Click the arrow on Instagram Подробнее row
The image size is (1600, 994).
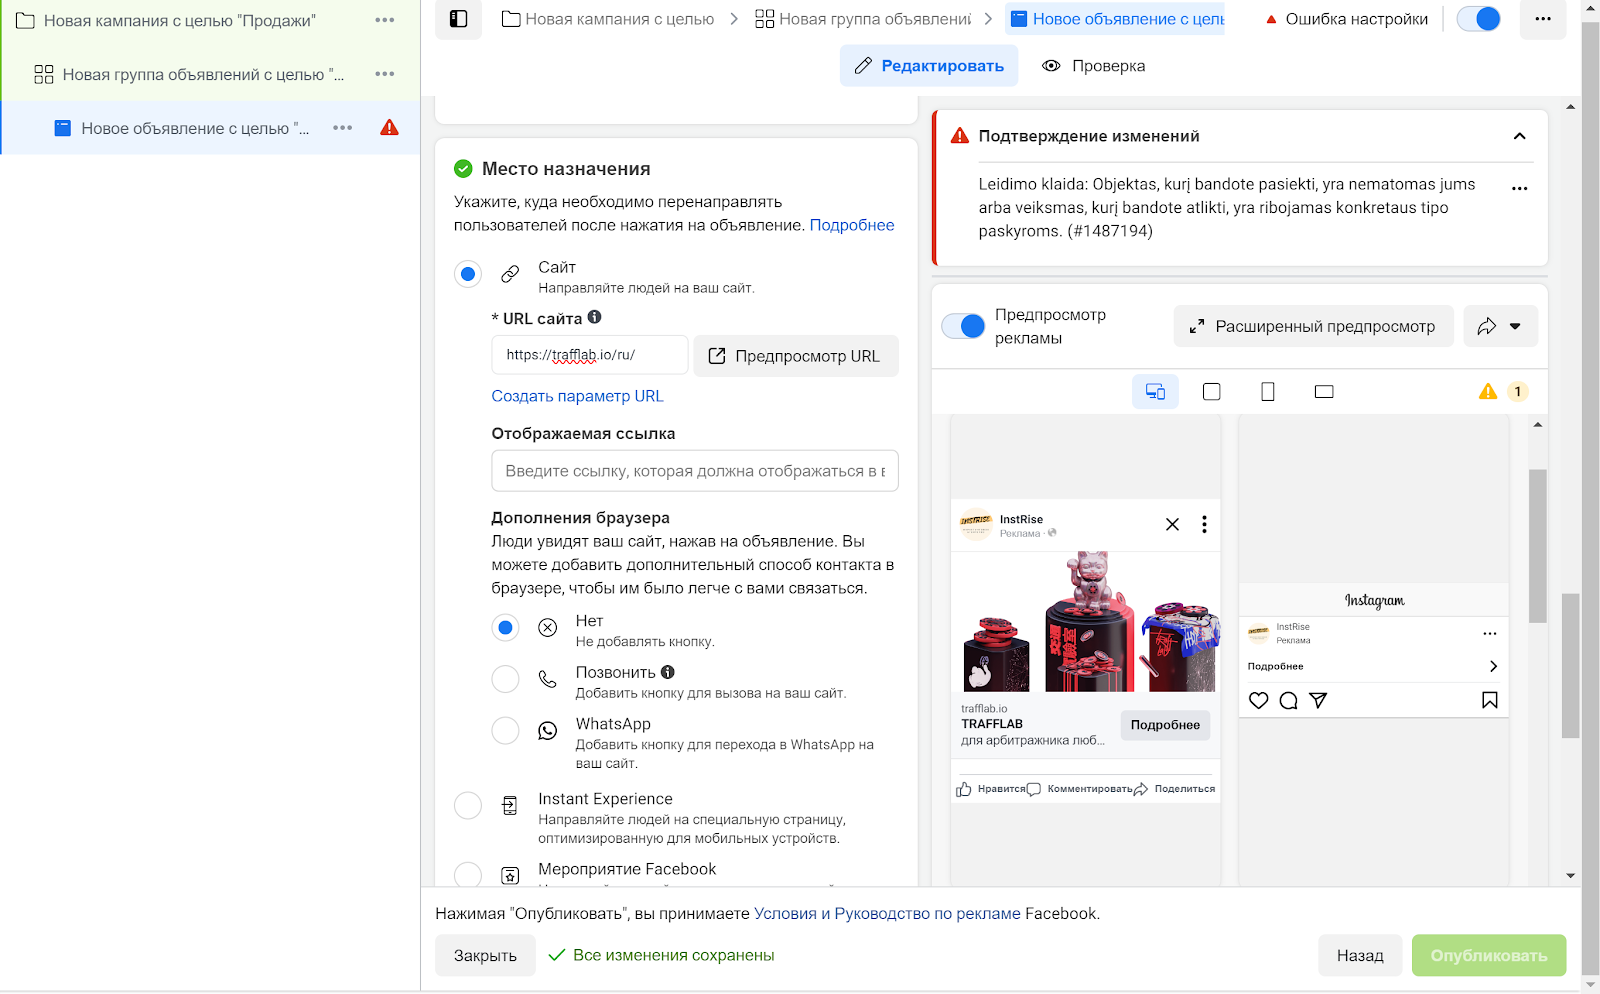pyautogui.click(x=1493, y=666)
